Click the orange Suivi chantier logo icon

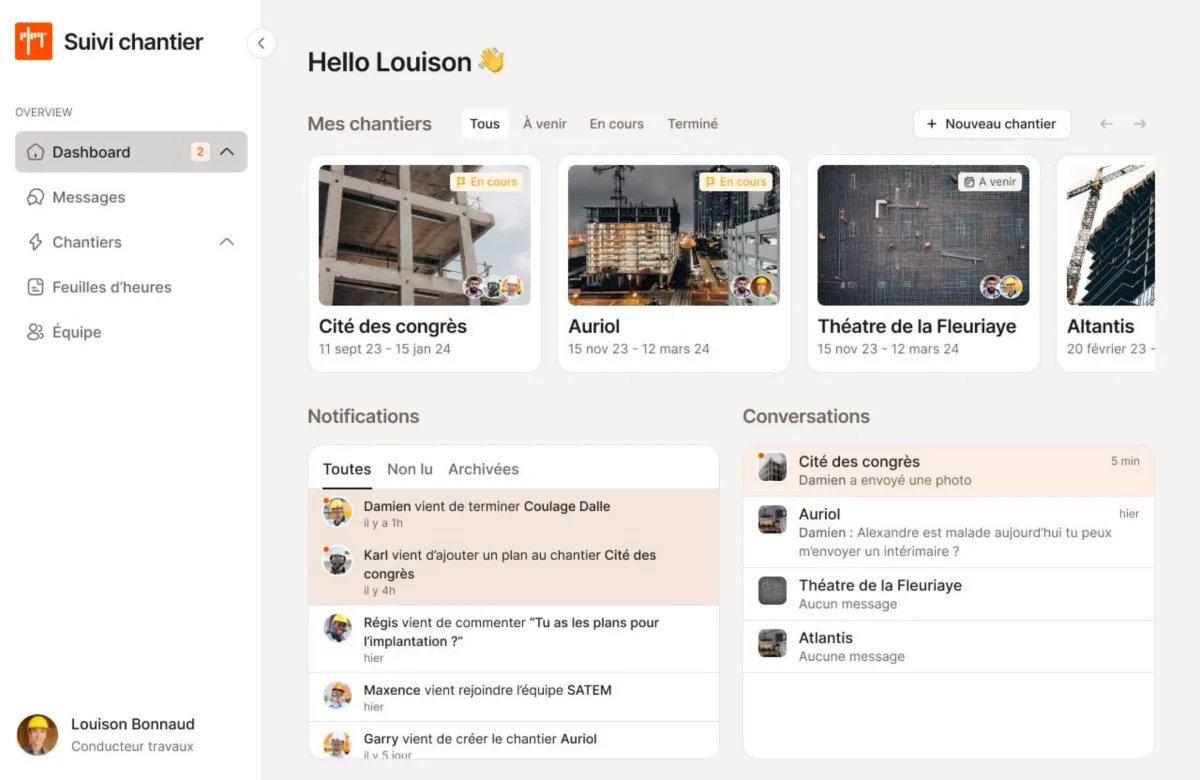click(33, 41)
